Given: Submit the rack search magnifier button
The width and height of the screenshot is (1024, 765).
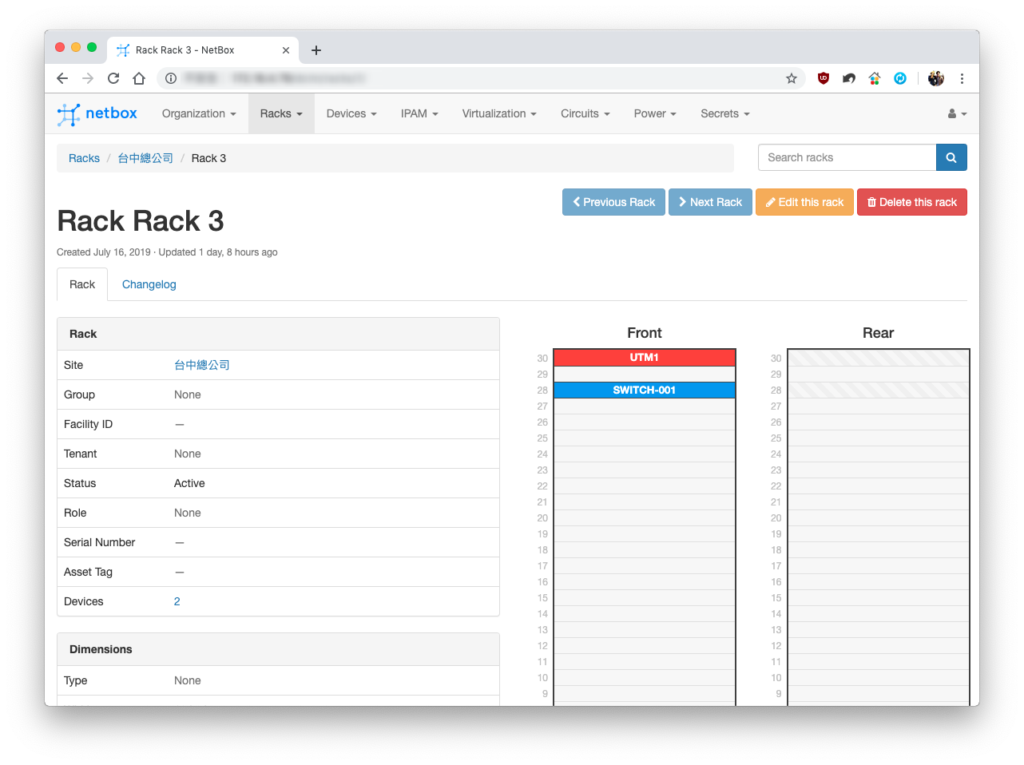Looking at the screenshot, I should click(x=952, y=157).
